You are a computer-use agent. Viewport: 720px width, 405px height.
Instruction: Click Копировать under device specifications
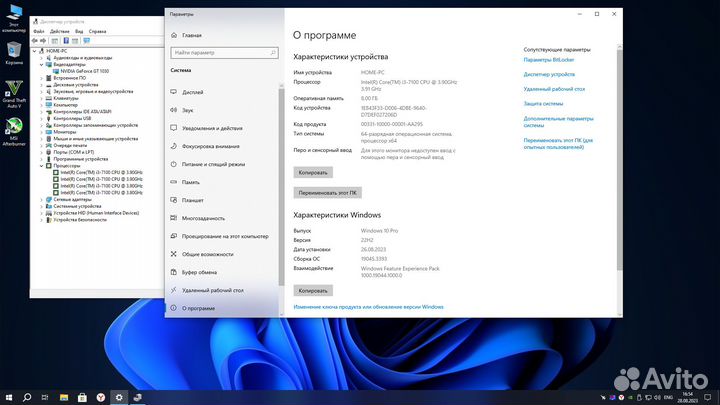pos(313,173)
